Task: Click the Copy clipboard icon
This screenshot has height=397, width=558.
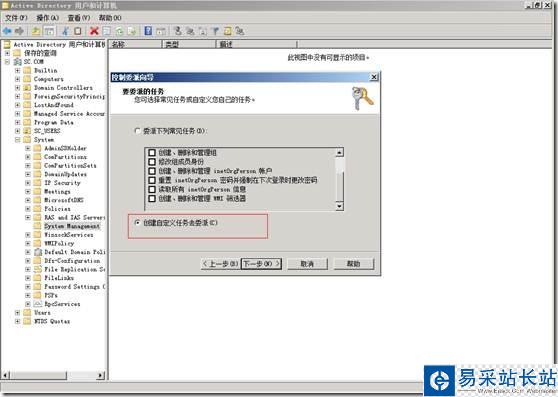Action: 77,31
